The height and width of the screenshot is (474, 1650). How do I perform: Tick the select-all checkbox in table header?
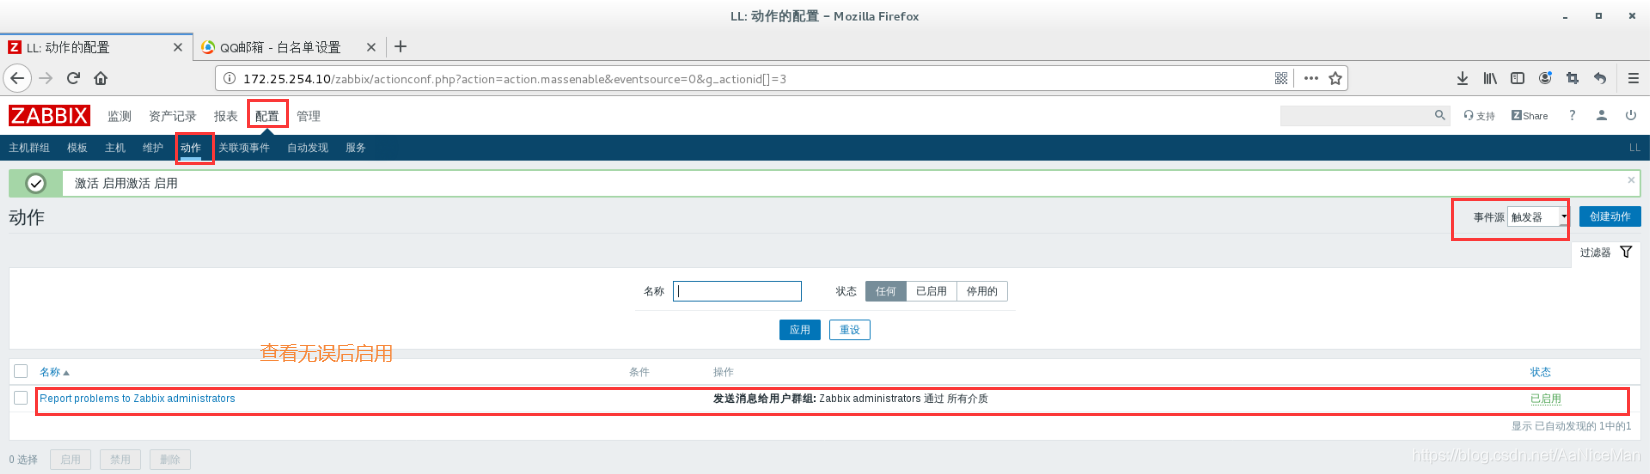click(21, 371)
